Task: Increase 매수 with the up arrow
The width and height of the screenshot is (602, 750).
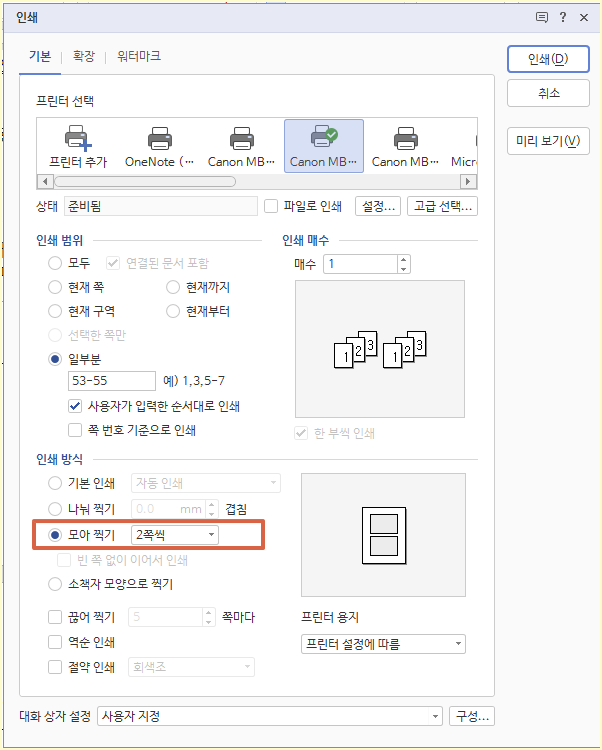Action: pyautogui.click(x=404, y=259)
